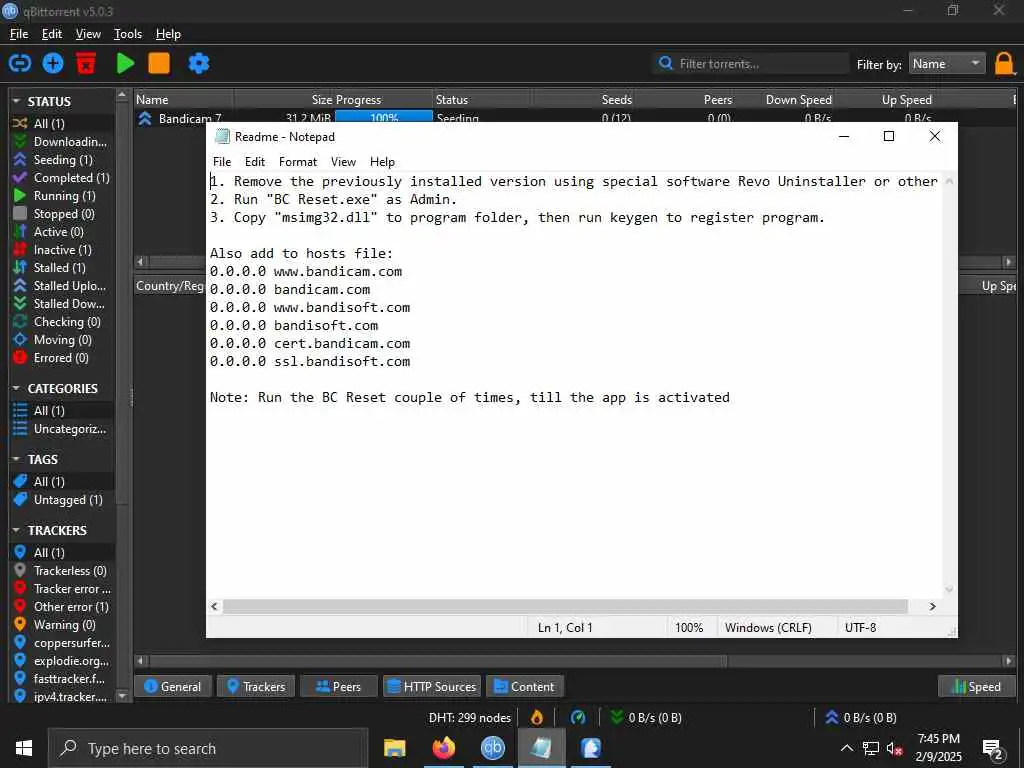Show hidden tray icons chevron
The image size is (1024, 768).
(x=846, y=749)
